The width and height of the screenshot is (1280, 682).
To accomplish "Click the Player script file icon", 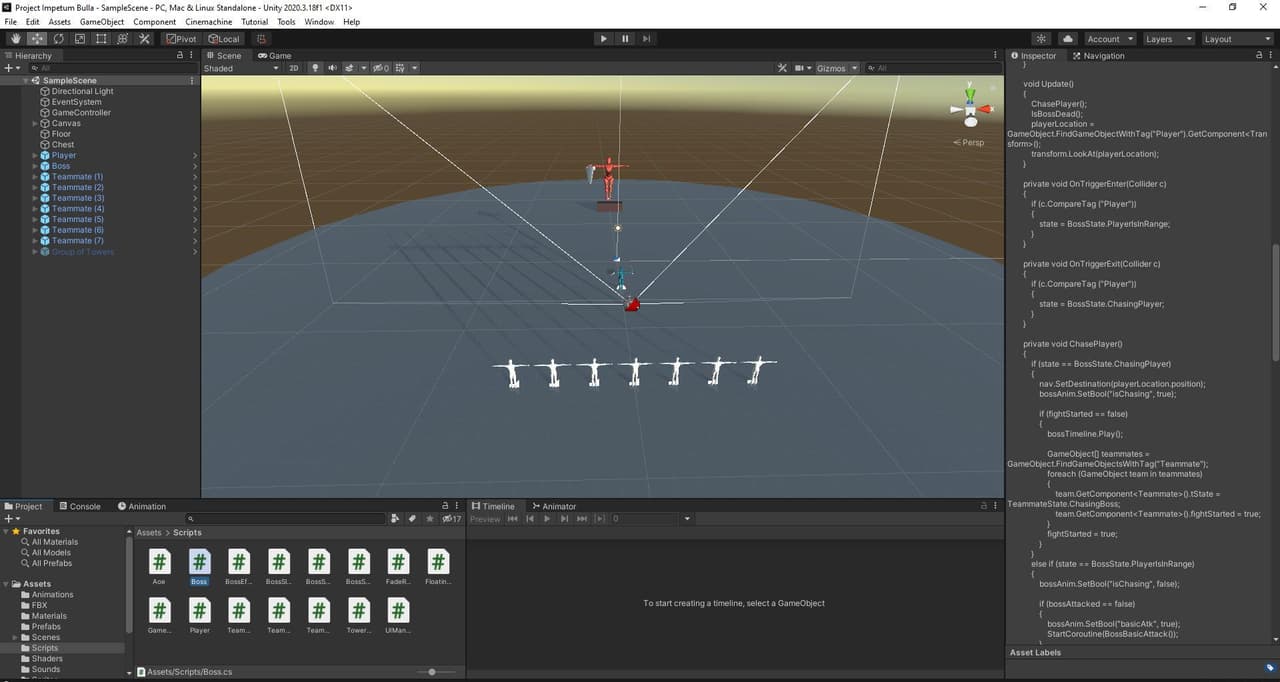I will [x=200, y=610].
